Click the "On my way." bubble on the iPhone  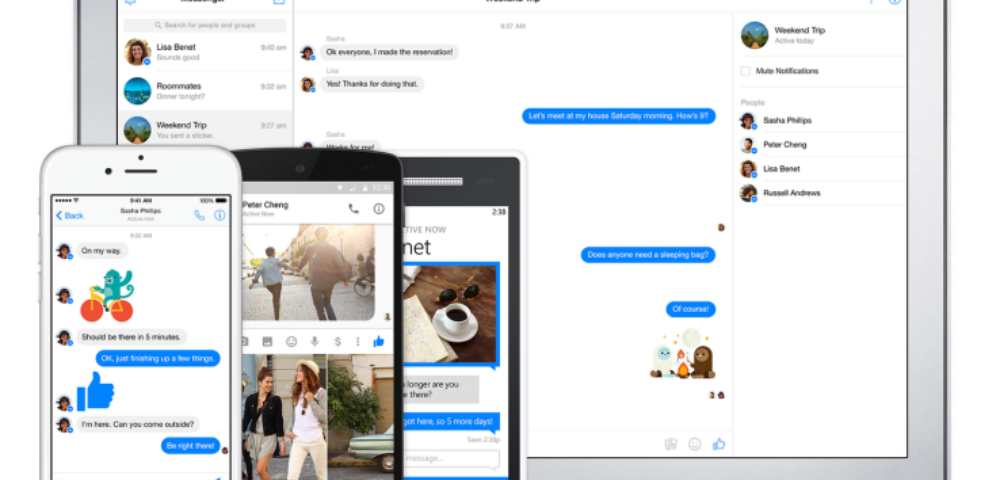pos(101,251)
